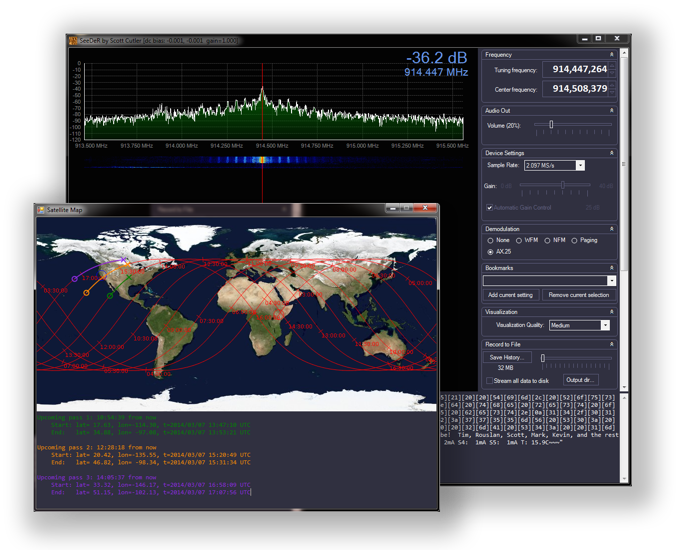Select the WFM demodulation mode

(x=519, y=241)
